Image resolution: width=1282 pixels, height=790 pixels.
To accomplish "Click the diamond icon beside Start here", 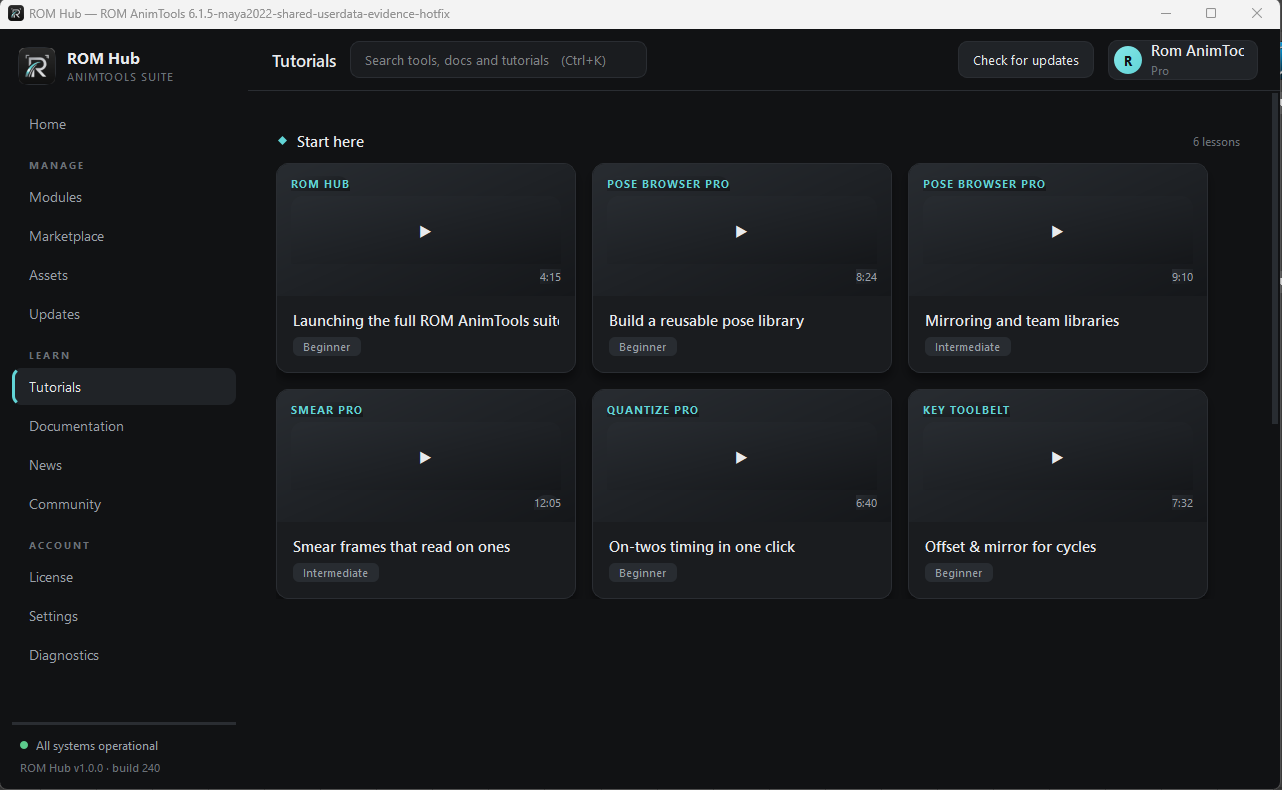I will pyautogui.click(x=283, y=141).
